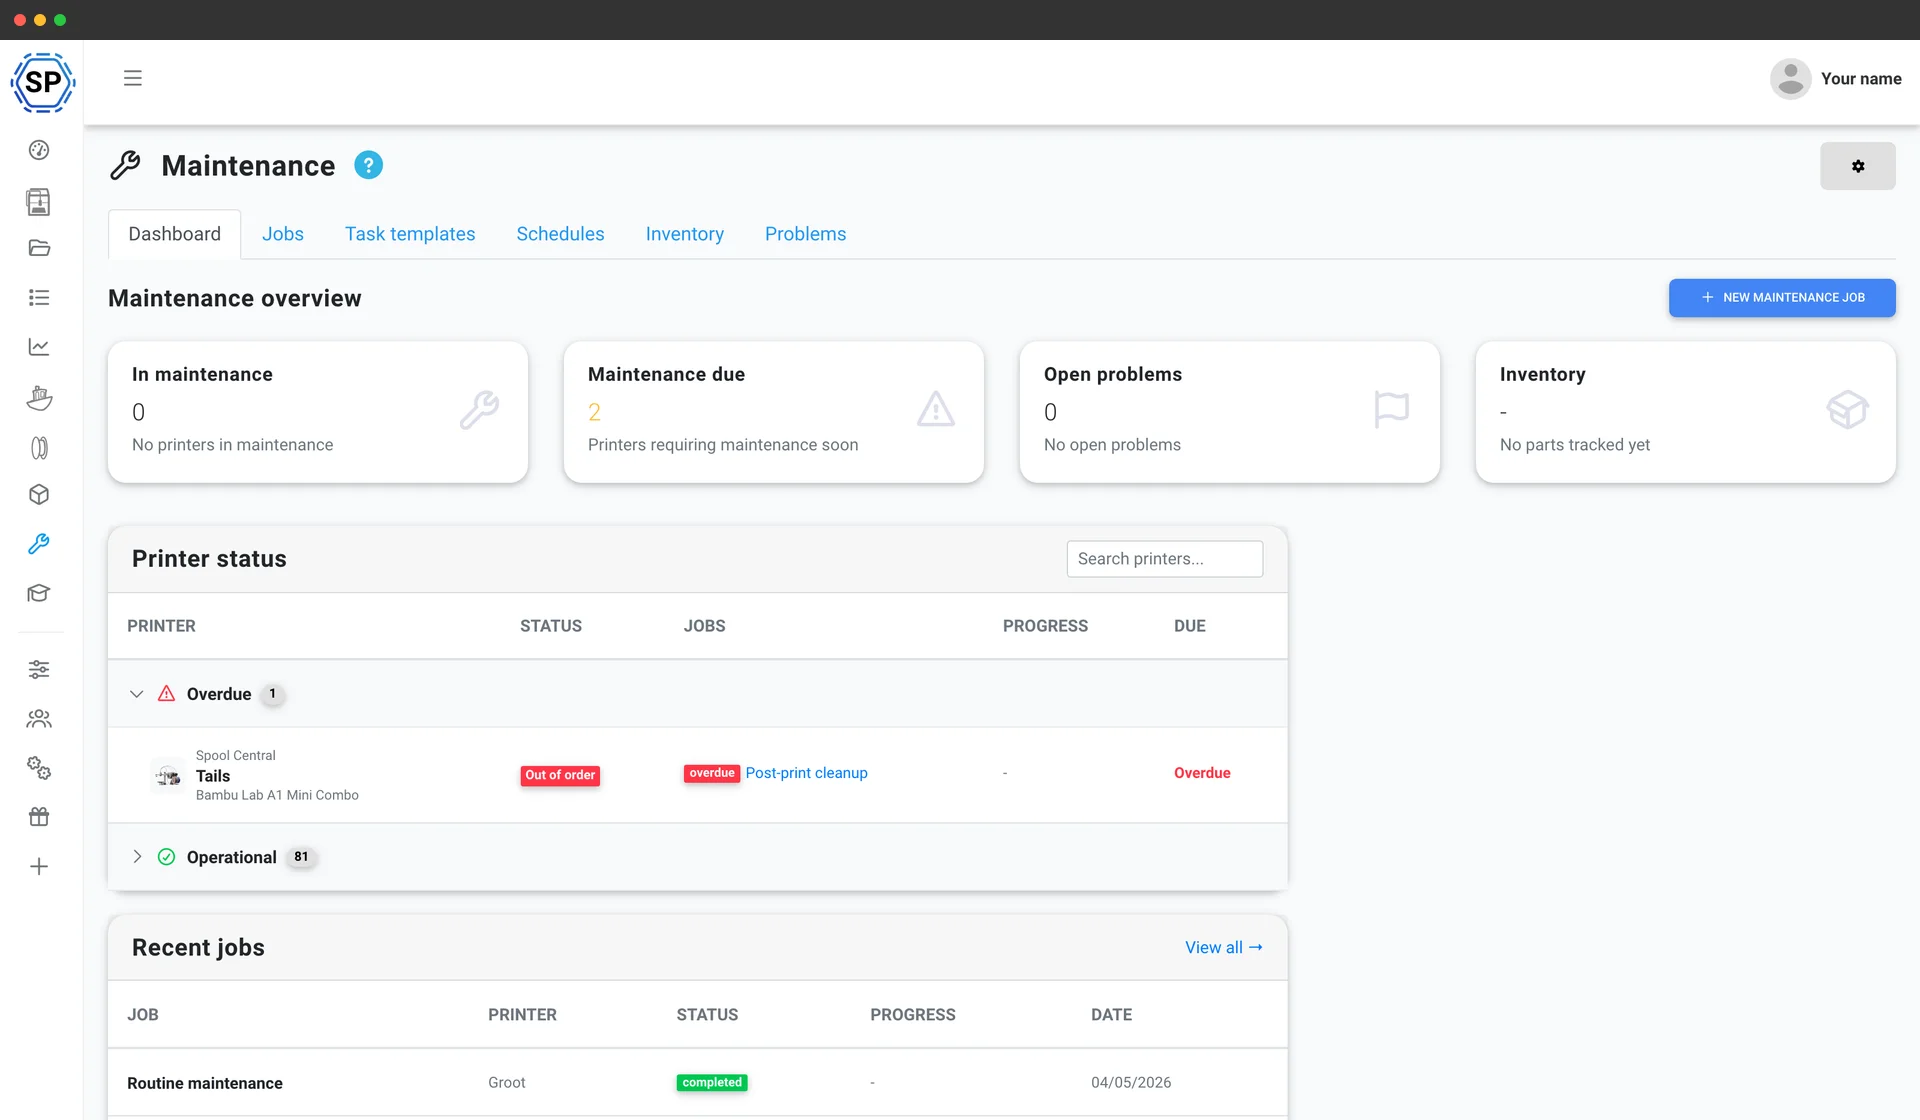The image size is (1920, 1120).
Task: Open the 3D printers icon in the sidebar
Action: (39, 201)
